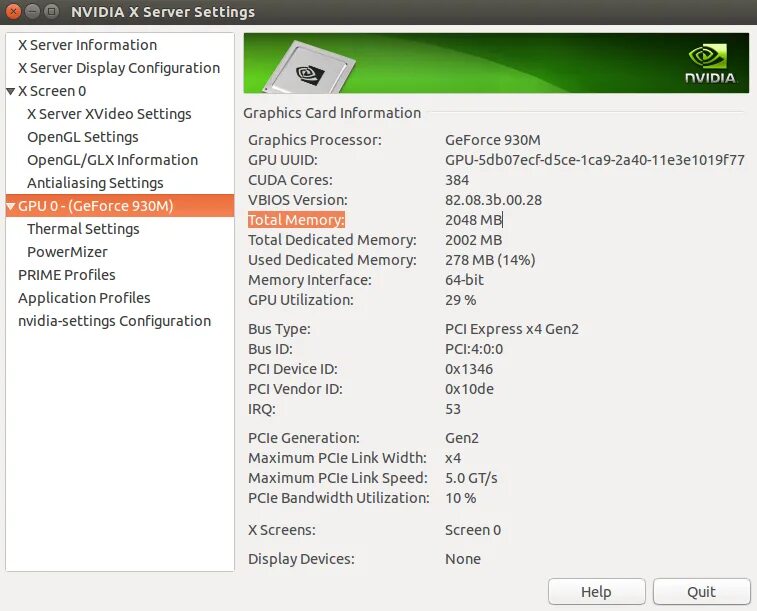
Task: Click the GPU UUID value text
Action: [595, 160]
